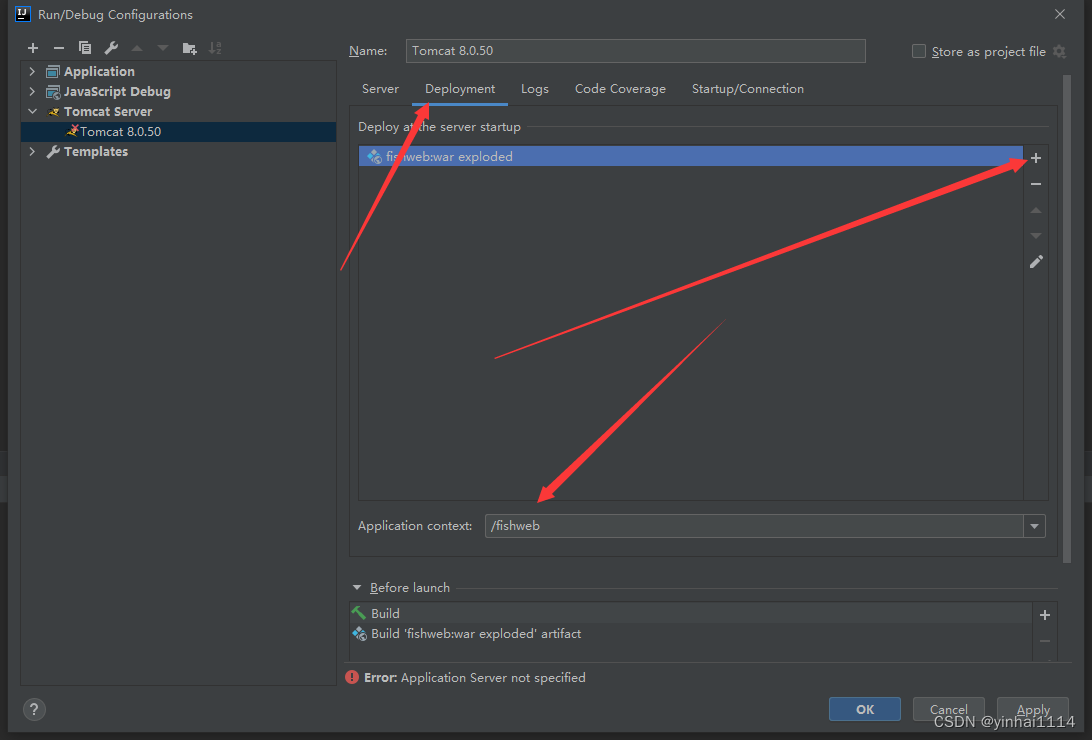Viewport: 1092px width, 740px height.
Task: Select fishweb:war exploded deployment entry
Action: (x=690, y=157)
